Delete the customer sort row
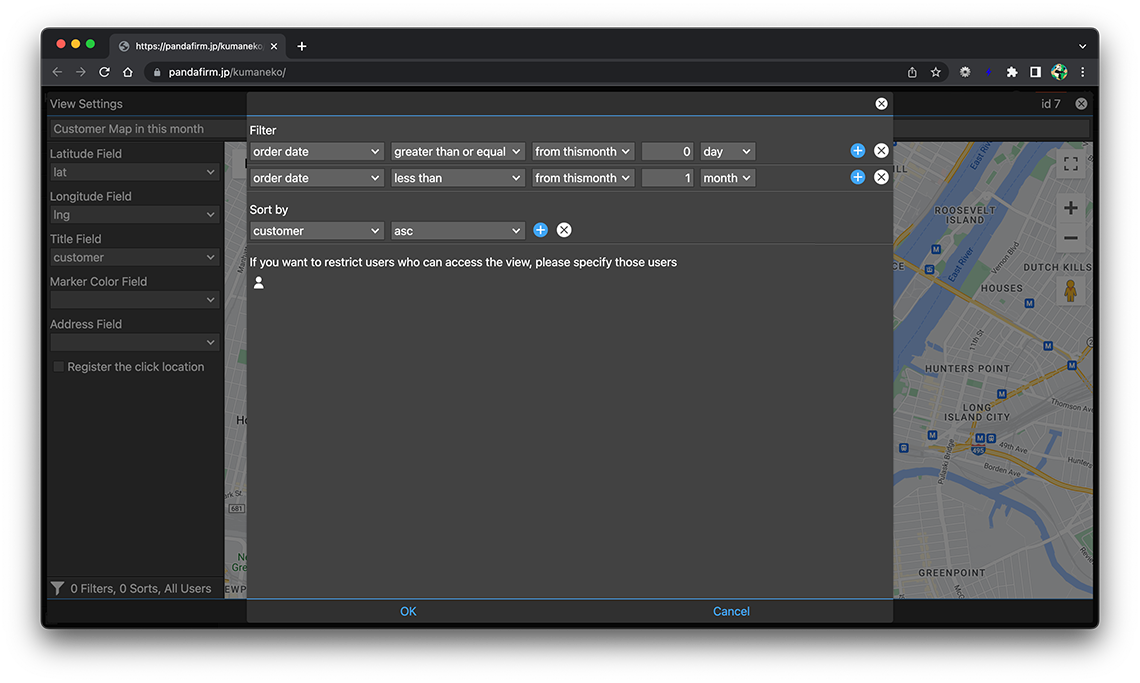Viewport: 1140px width, 683px height. coord(564,230)
